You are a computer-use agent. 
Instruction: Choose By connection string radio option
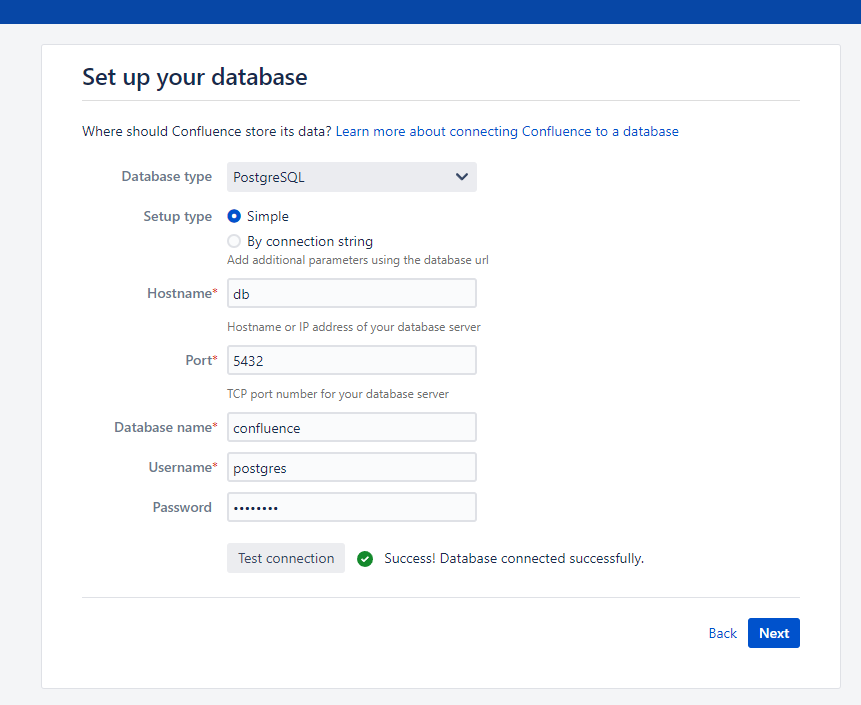(x=234, y=241)
